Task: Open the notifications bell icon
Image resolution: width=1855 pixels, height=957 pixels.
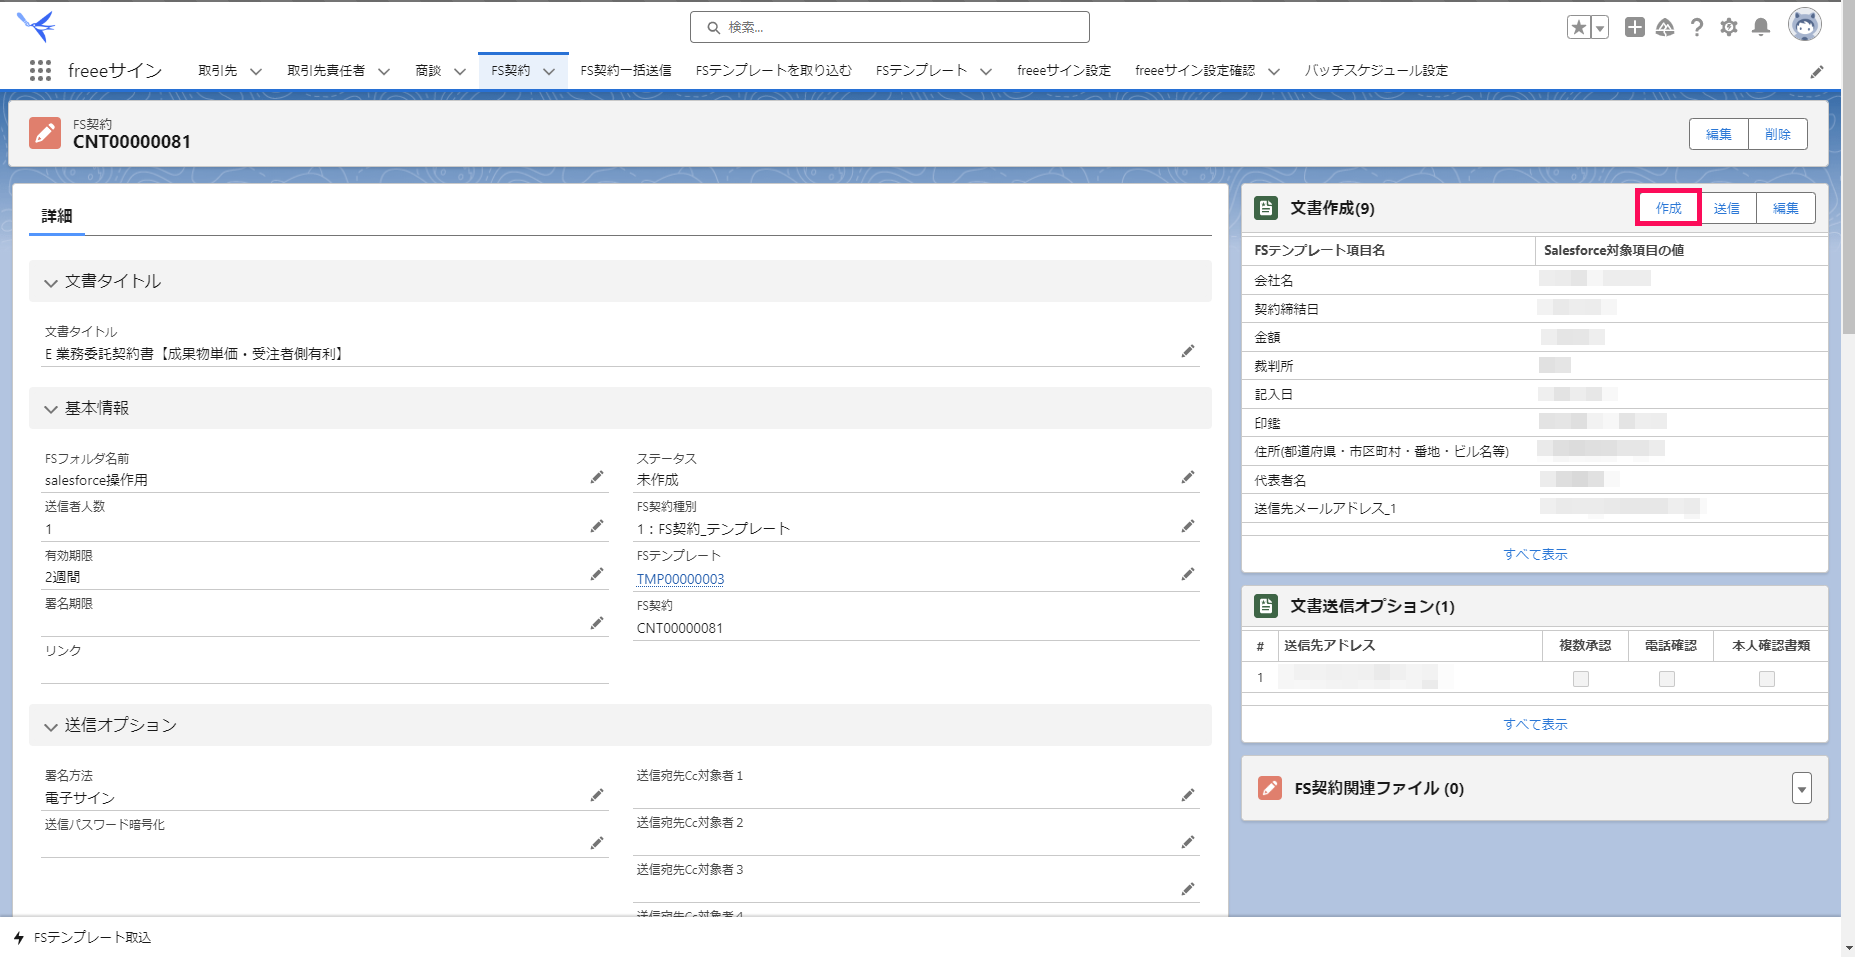Action: point(1761,27)
